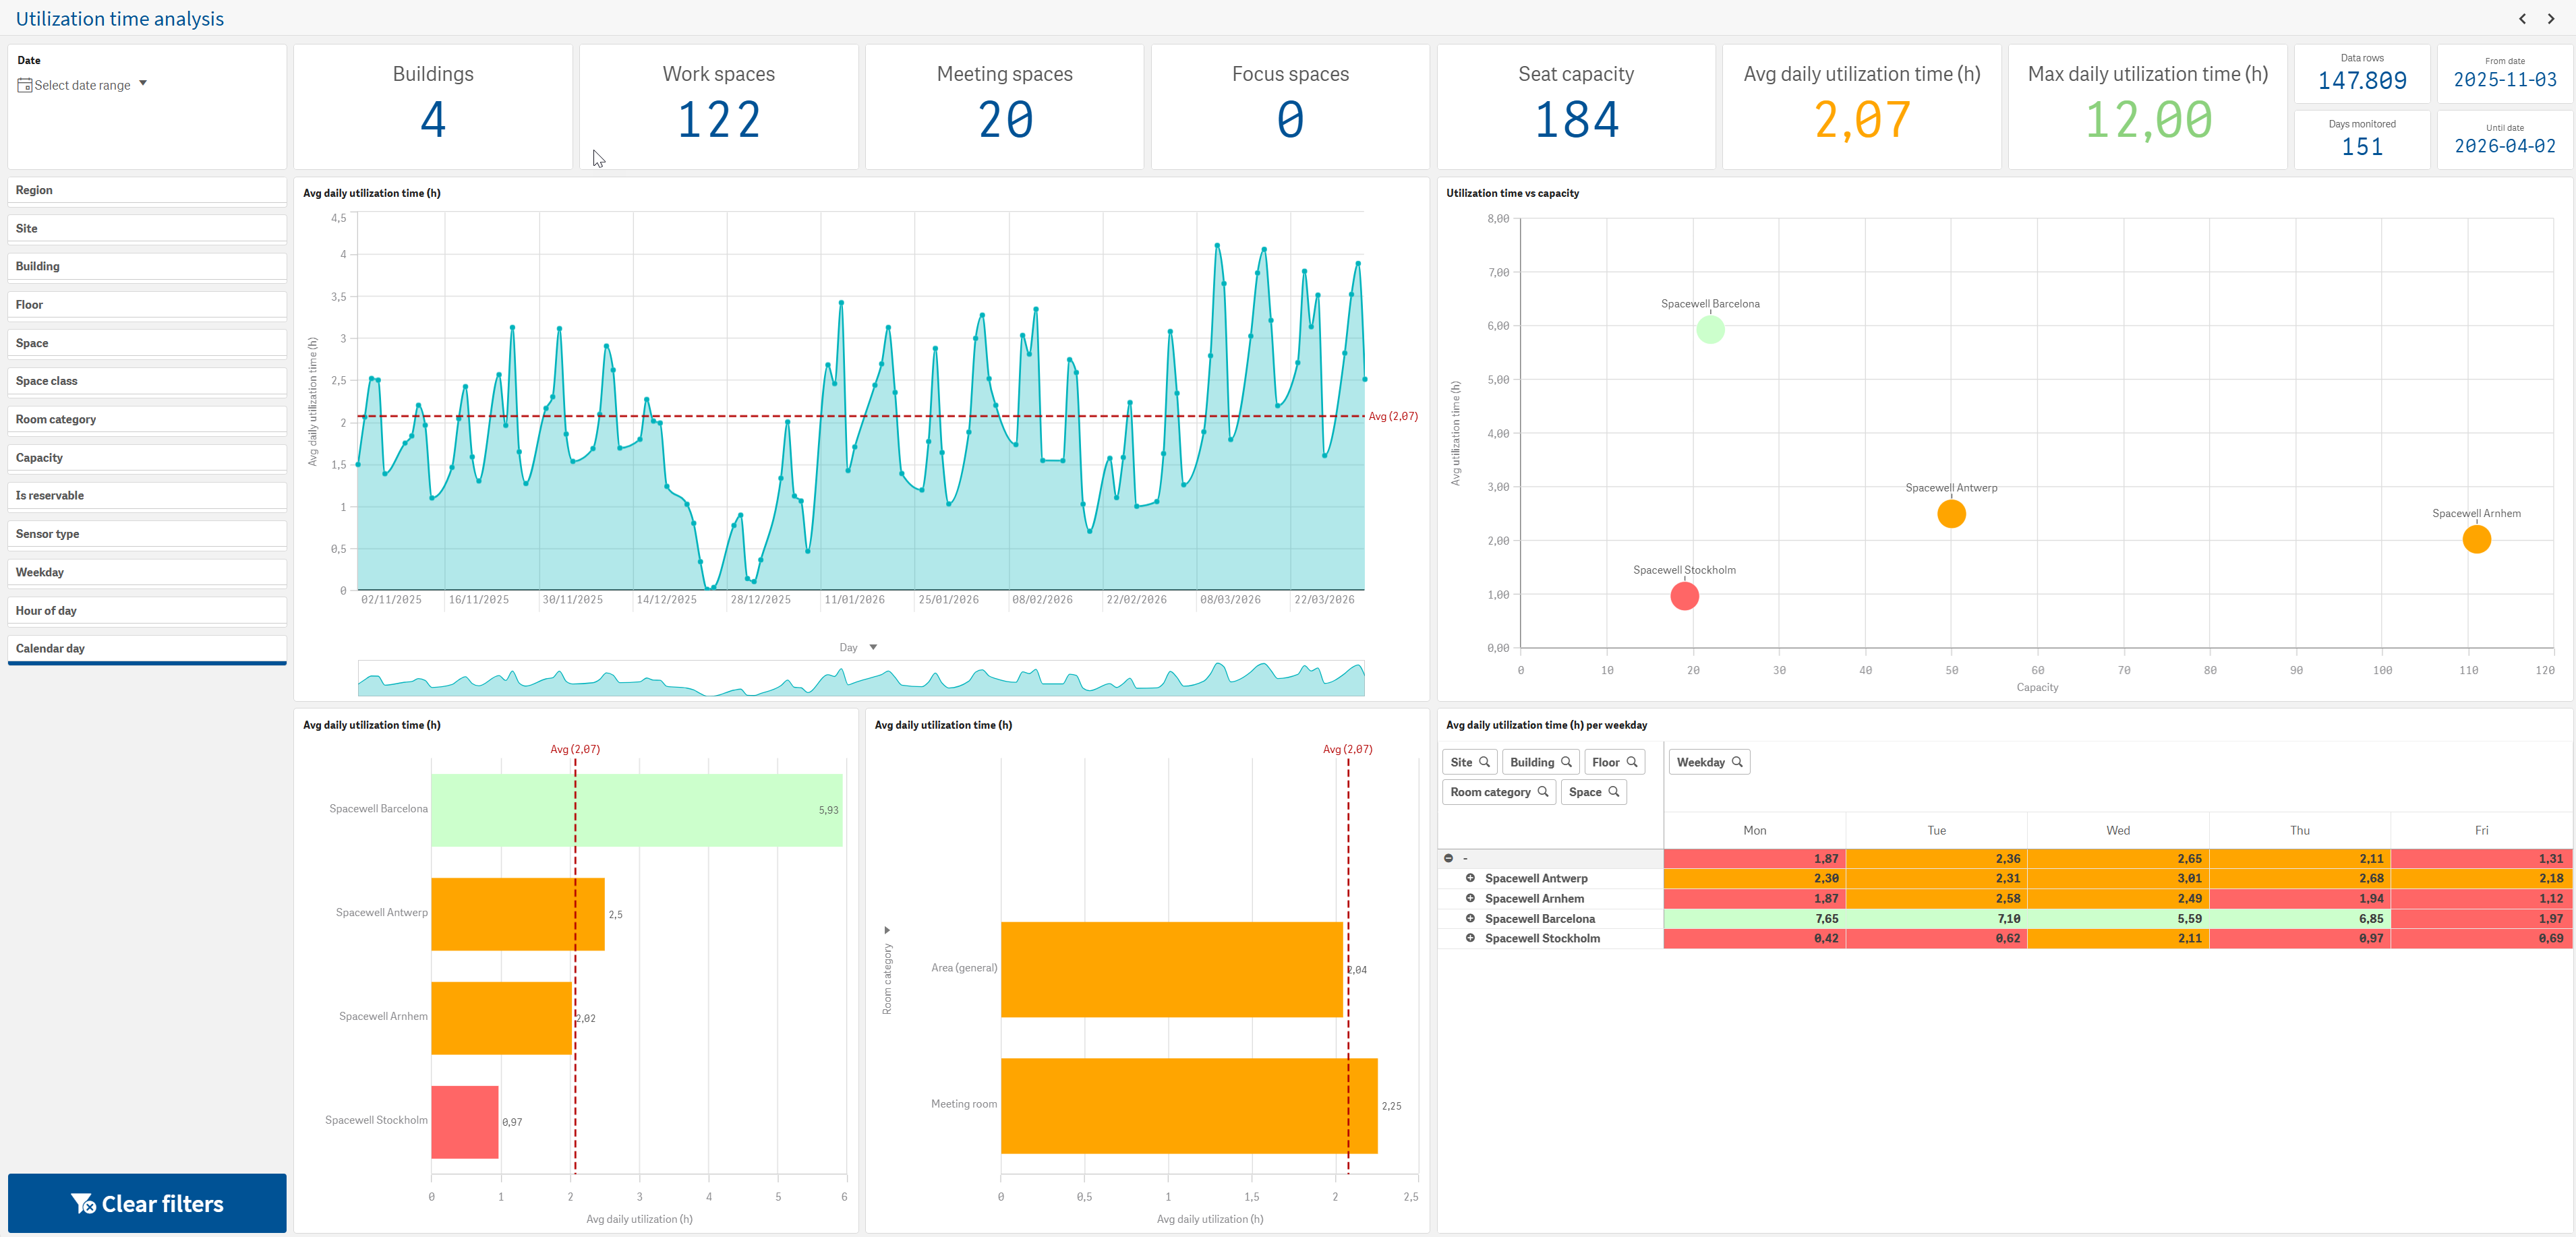Open the Day granularity dropdown
The image size is (2576, 1237).
[x=858, y=648]
